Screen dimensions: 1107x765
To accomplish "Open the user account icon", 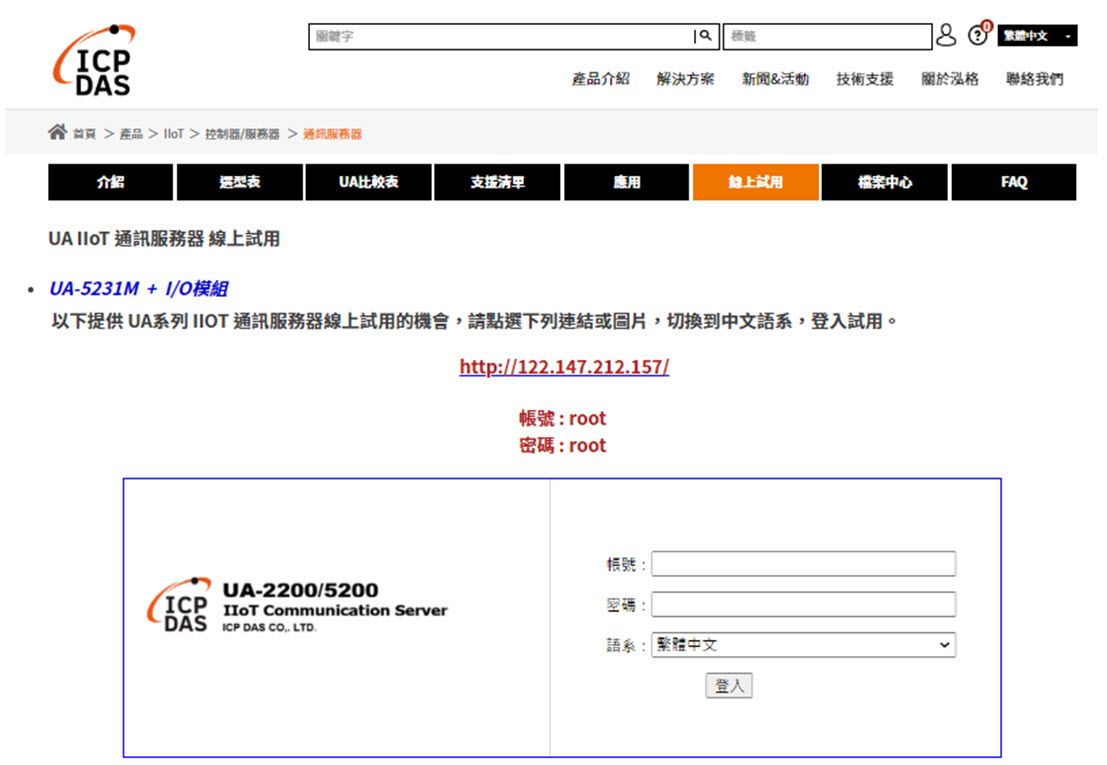I will [x=945, y=35].
